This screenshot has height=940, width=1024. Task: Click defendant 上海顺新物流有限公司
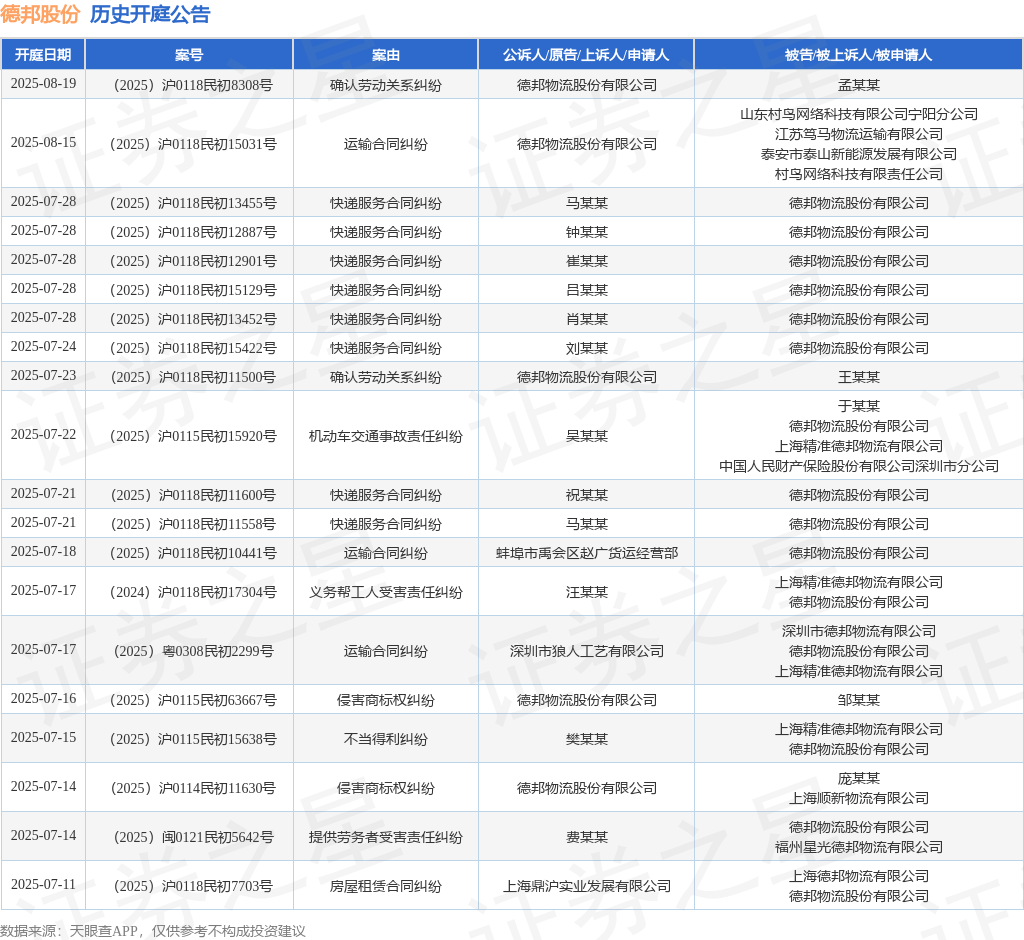(x=859, y=798)
